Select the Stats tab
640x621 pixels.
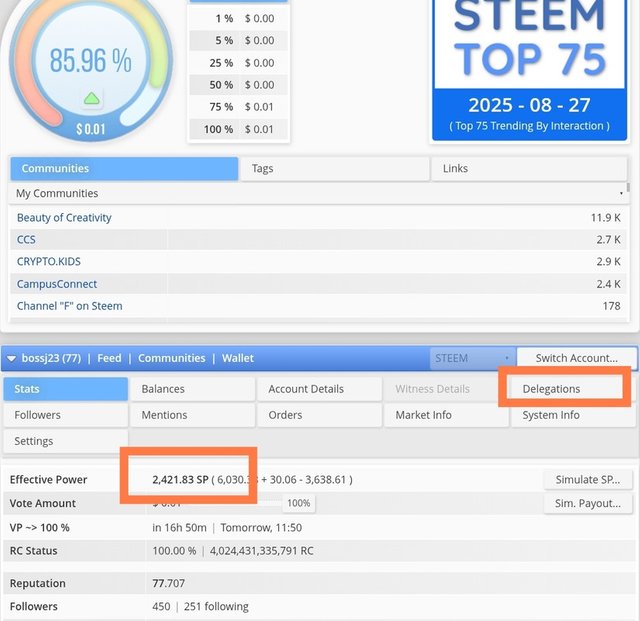66,389
